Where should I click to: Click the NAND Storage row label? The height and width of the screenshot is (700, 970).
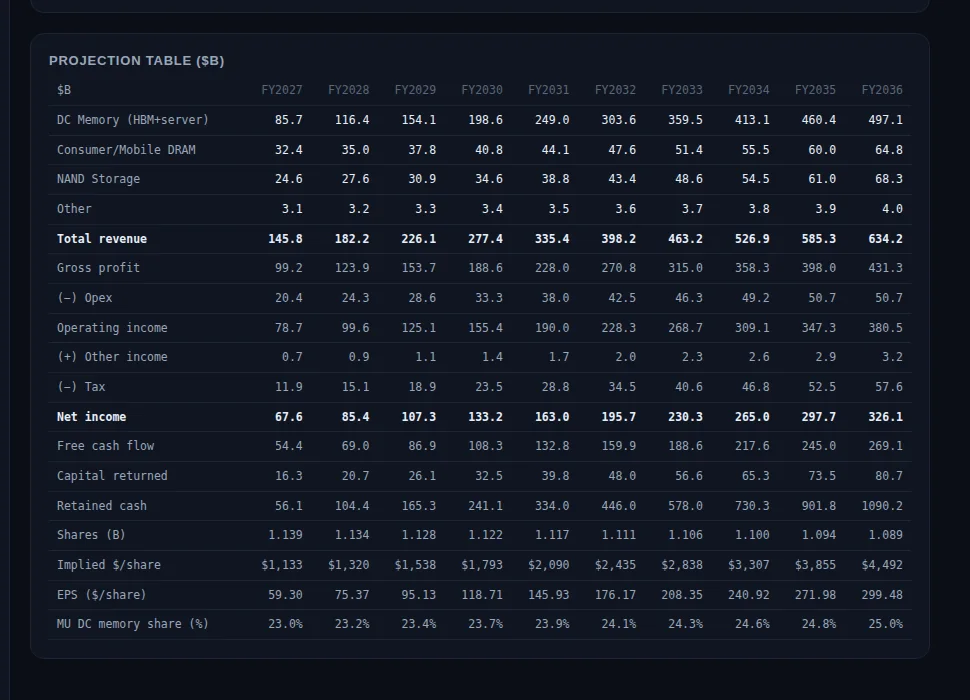point(98,179)
